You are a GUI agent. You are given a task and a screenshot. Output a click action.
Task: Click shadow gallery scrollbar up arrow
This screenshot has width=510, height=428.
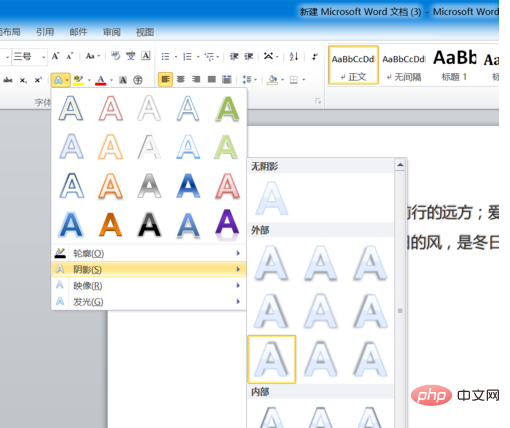pos(400,165)
